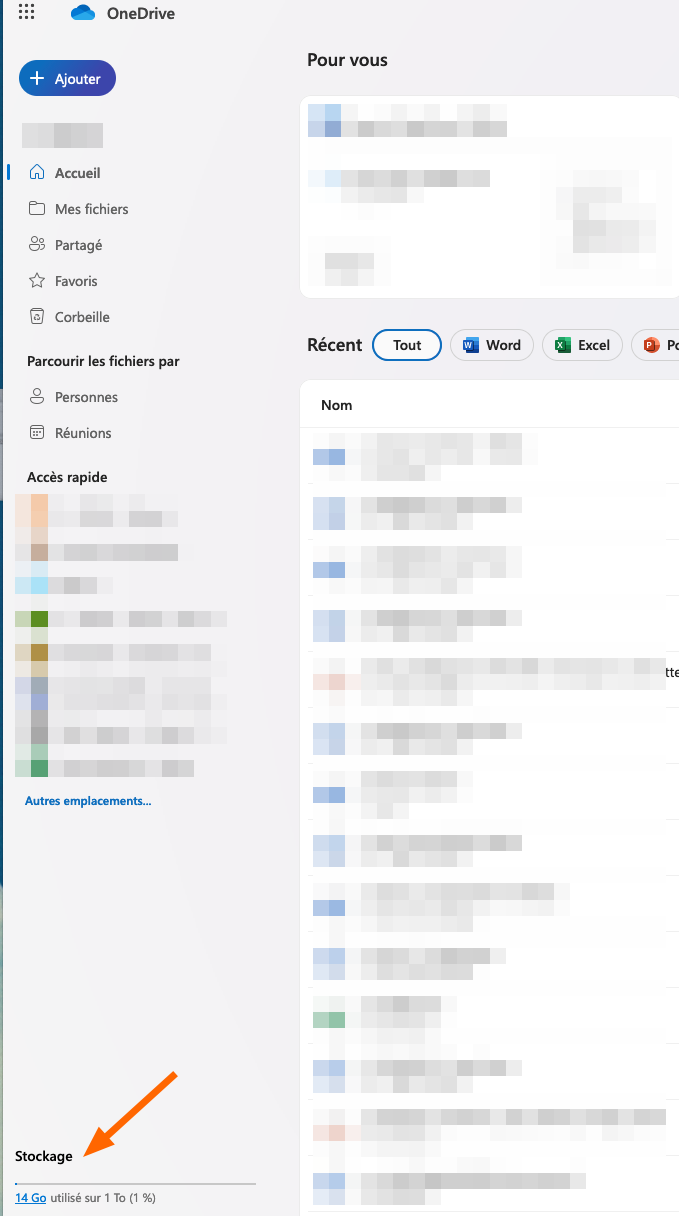Viewport: 679px width, 1216px height.
Task: Click the Ajouter button
Action: (67, 78)
